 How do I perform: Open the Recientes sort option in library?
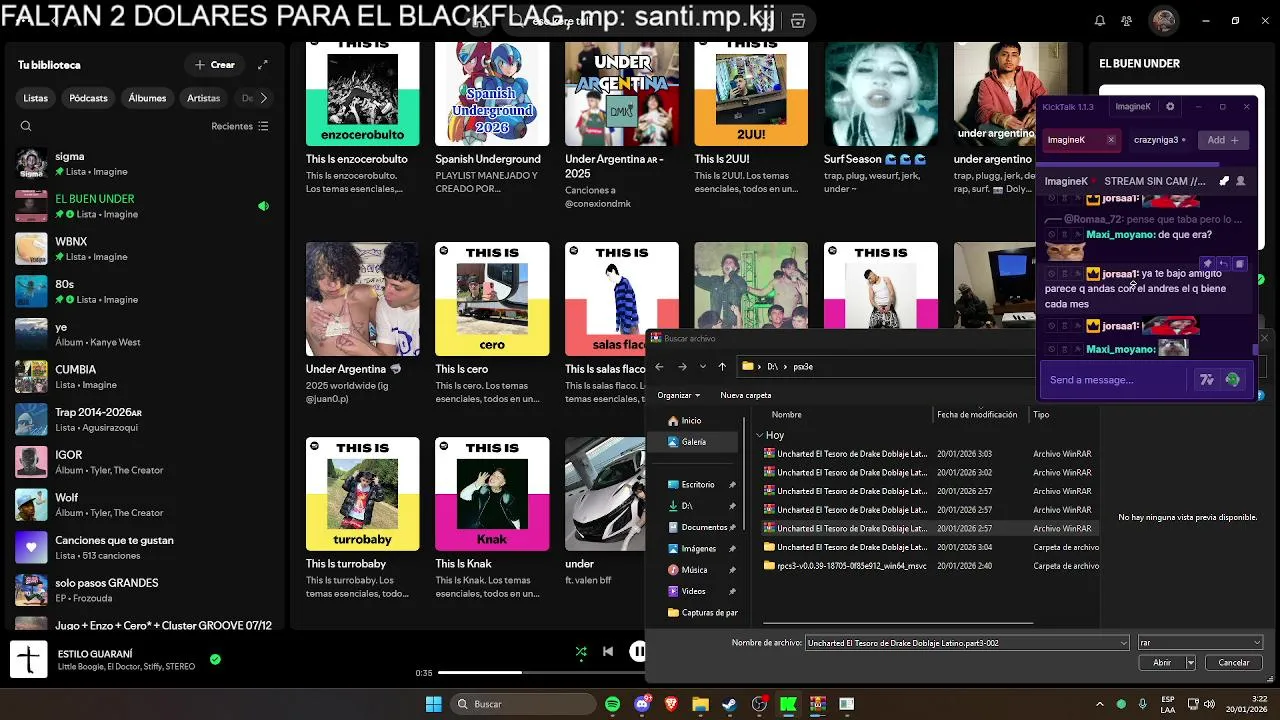pos(240,126)
